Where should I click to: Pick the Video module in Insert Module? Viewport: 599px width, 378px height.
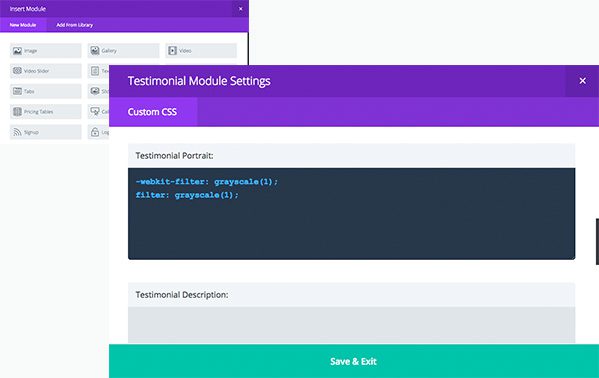[x=201, y=50]
